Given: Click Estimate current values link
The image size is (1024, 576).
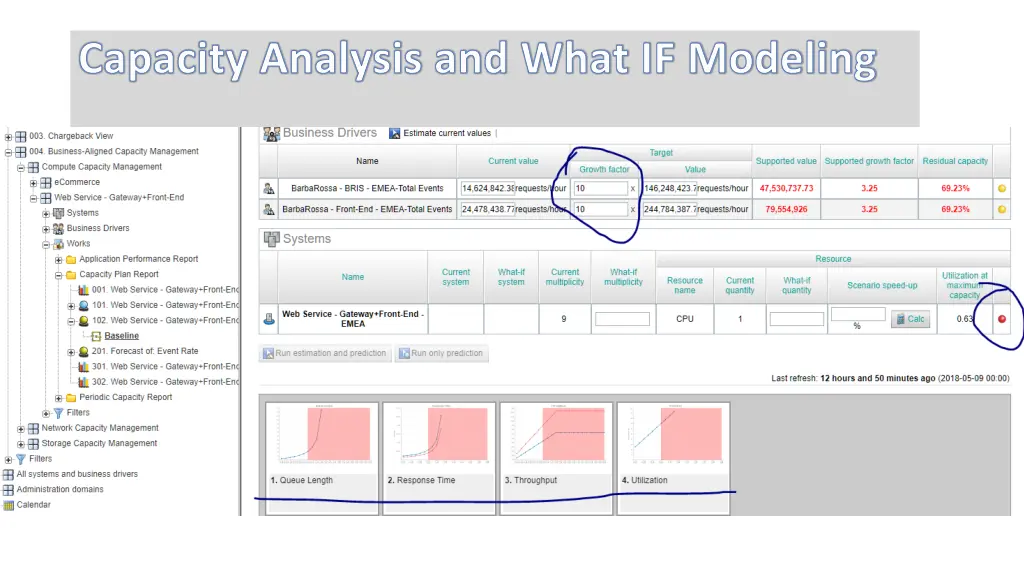Looking at the screenshot, I should (440, 133).
